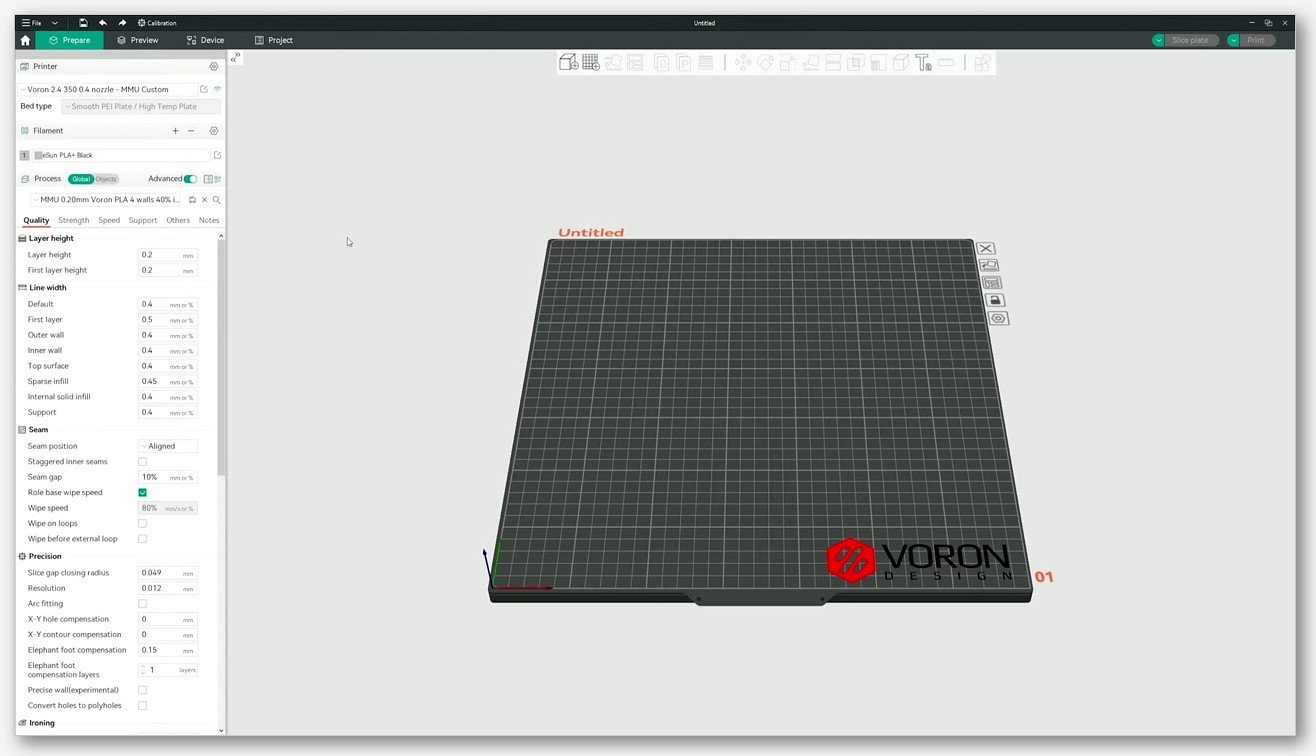Viewport: 1316px width, 756px height.
Task: Click the Calibration button
Action: click(x=157, y=22)
